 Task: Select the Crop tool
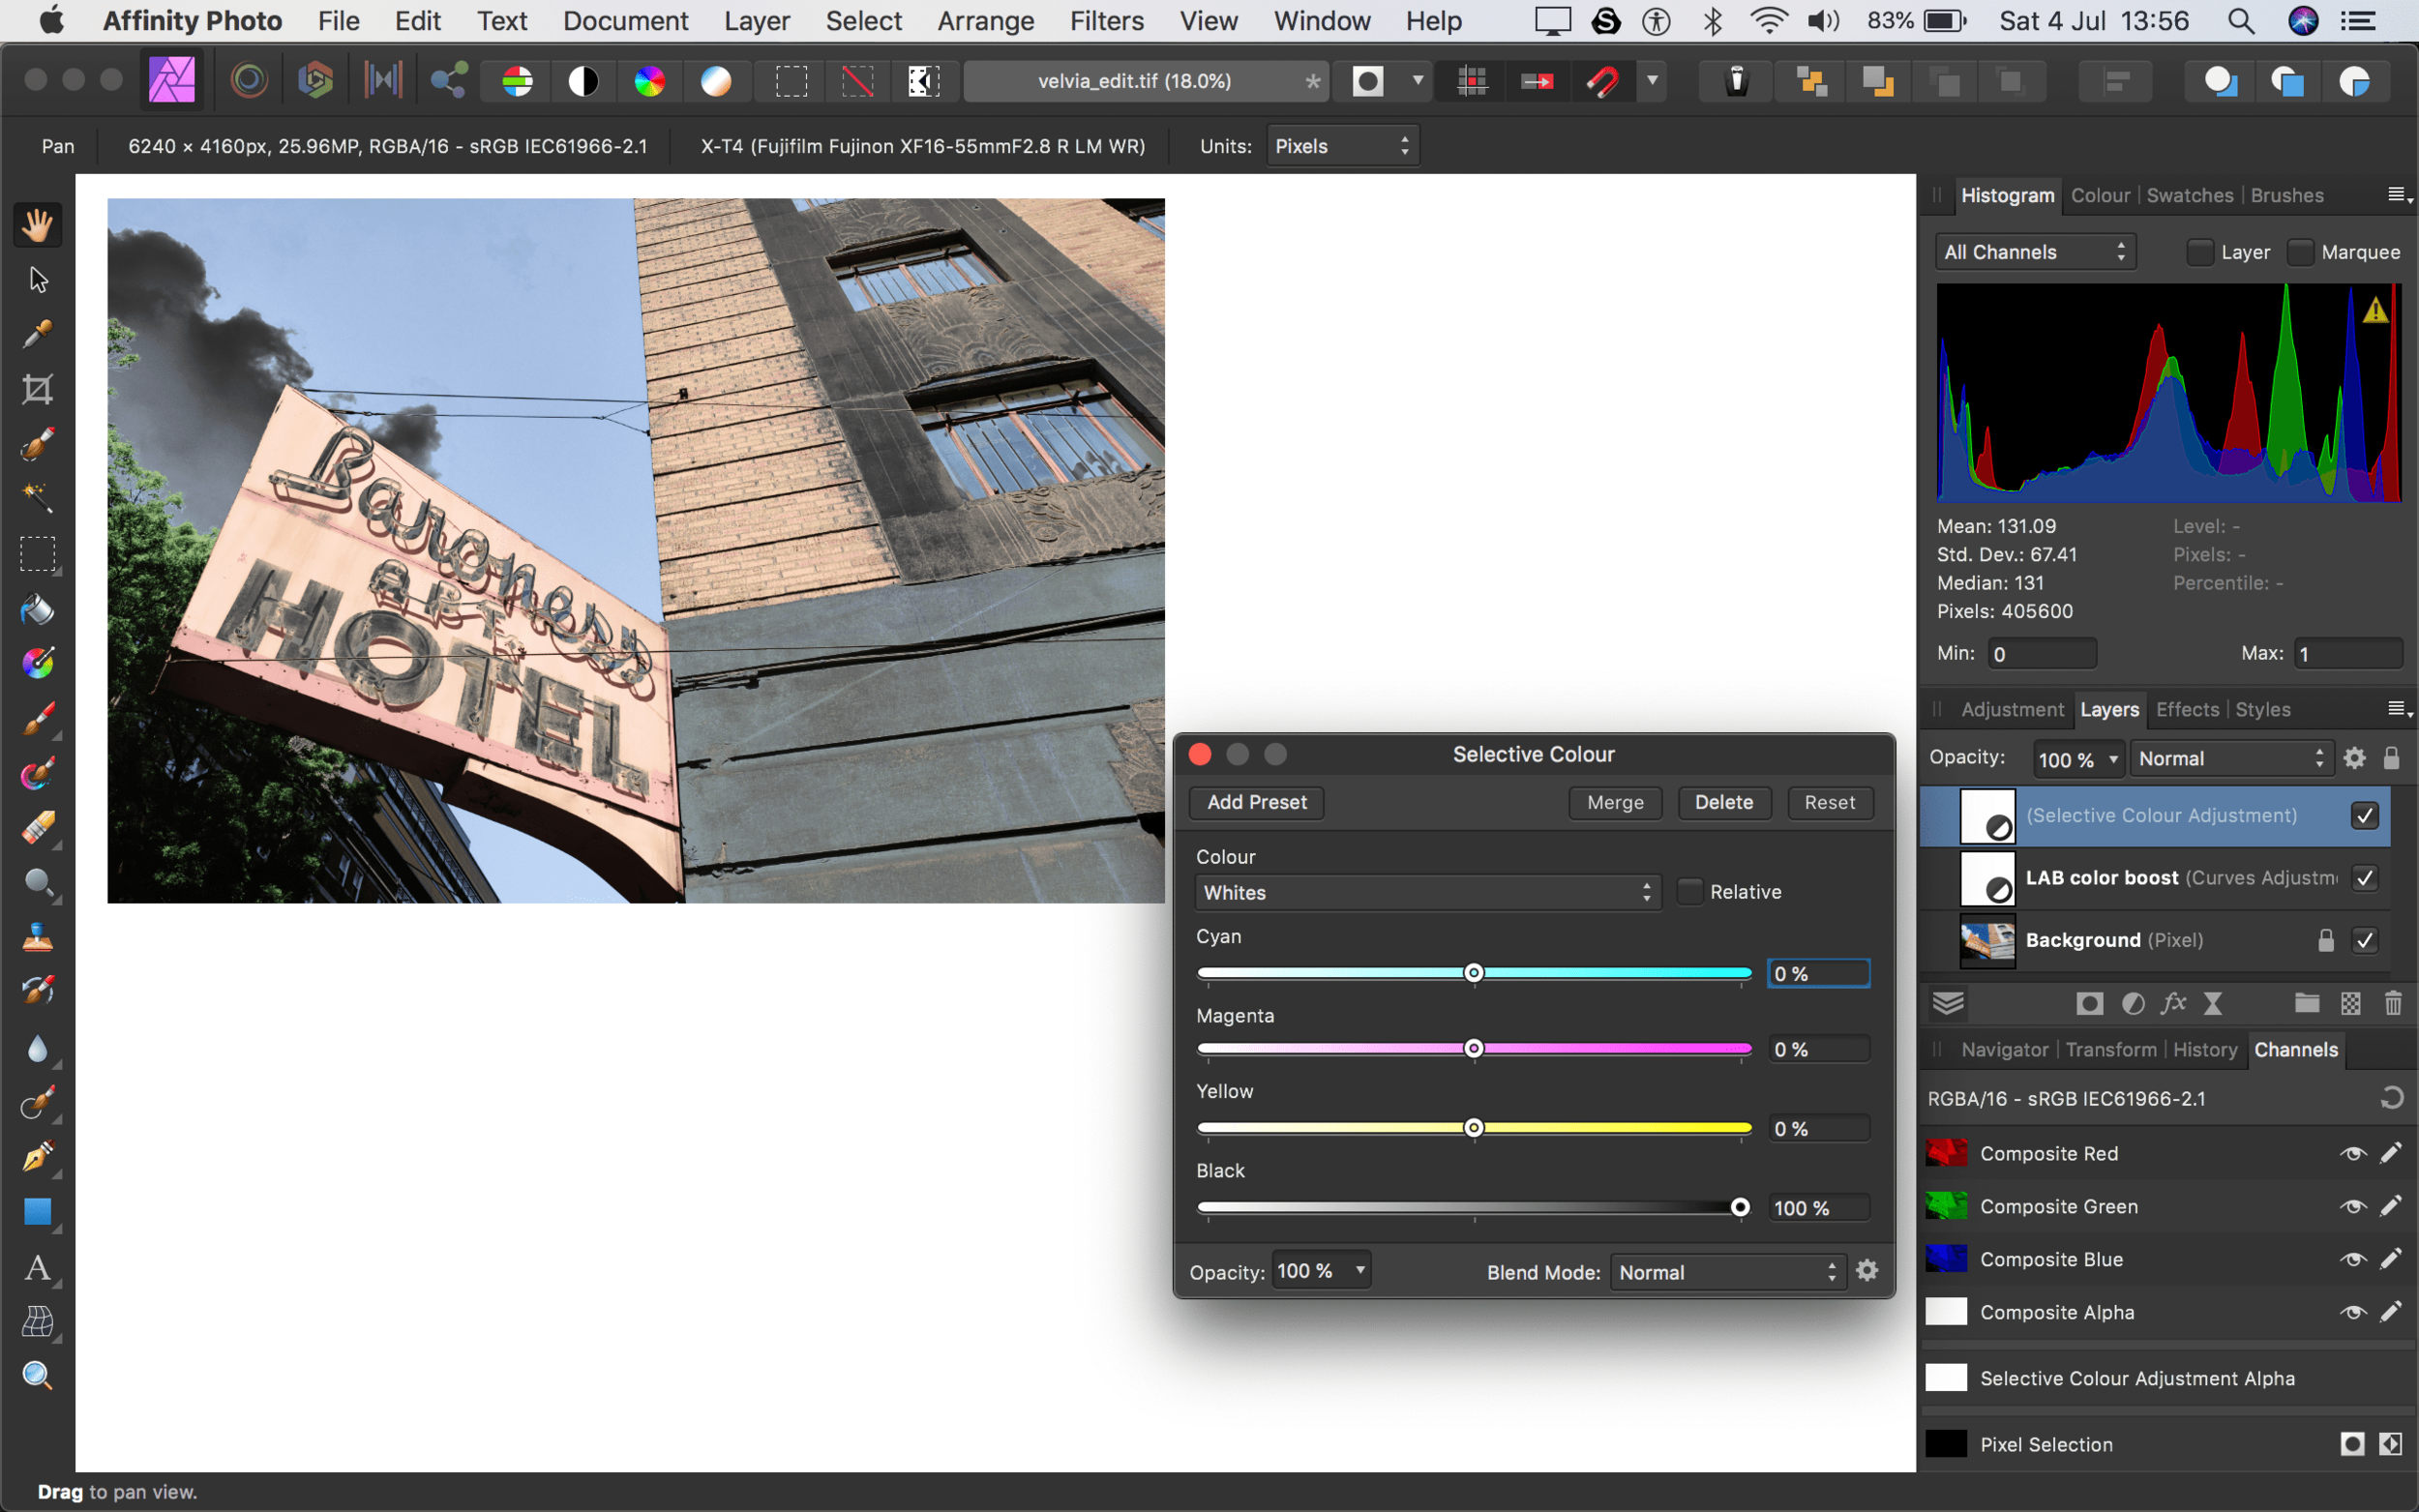tap(37, 389)
